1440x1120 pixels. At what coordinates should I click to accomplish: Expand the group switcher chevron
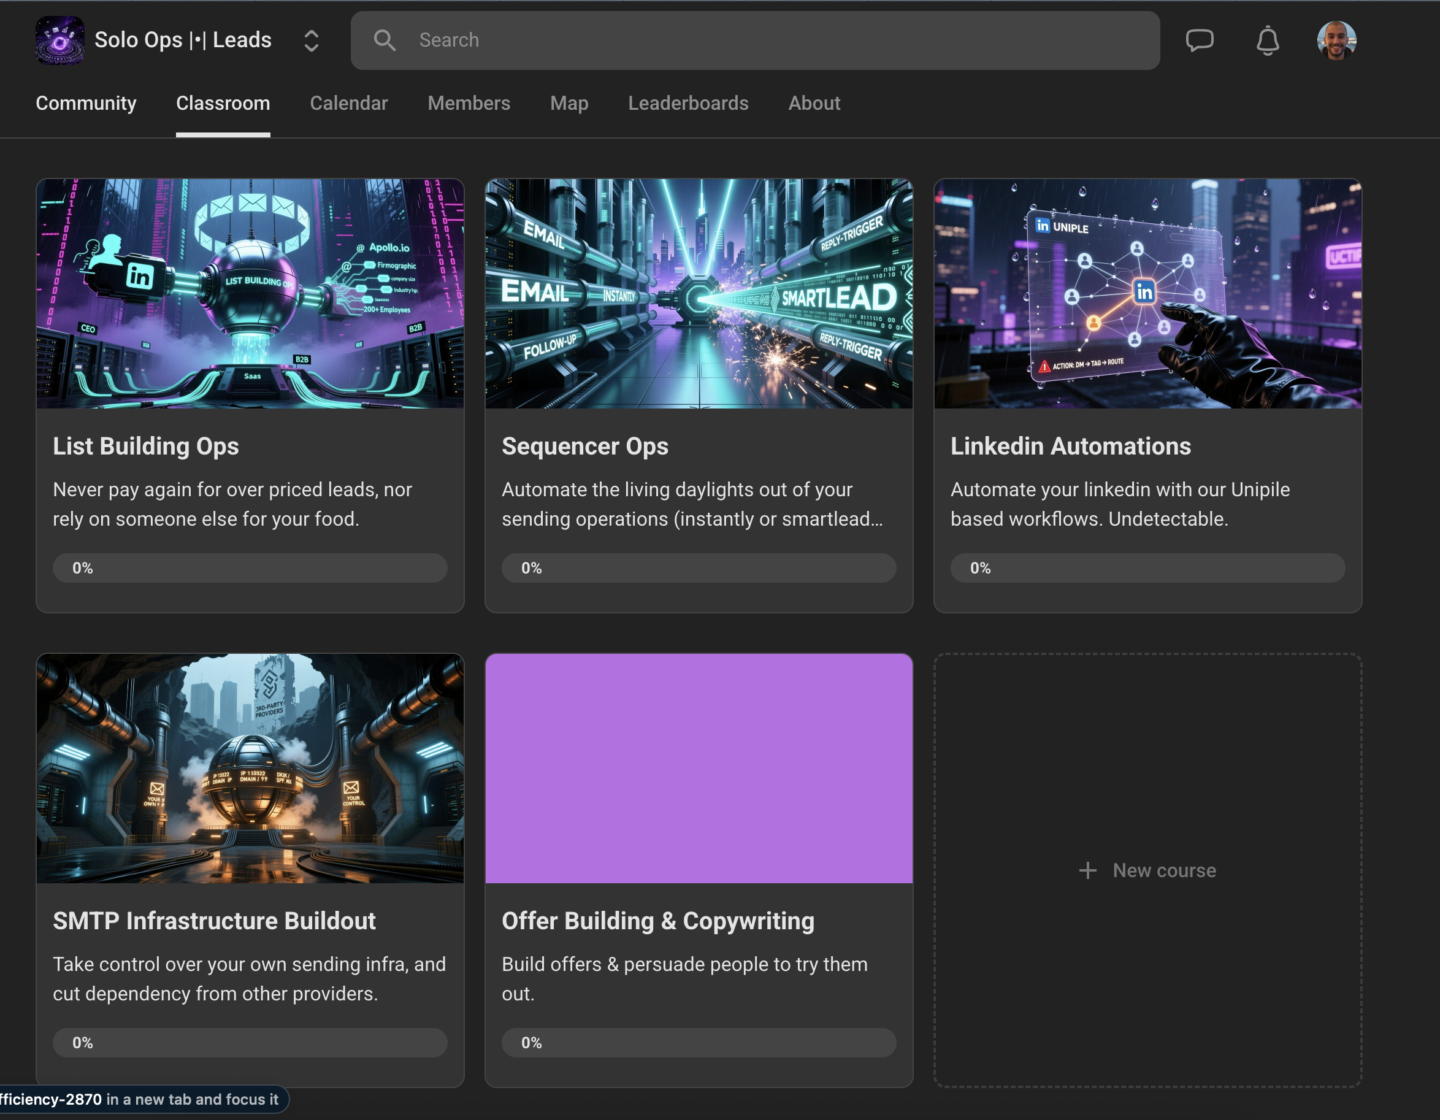[311, 40]
